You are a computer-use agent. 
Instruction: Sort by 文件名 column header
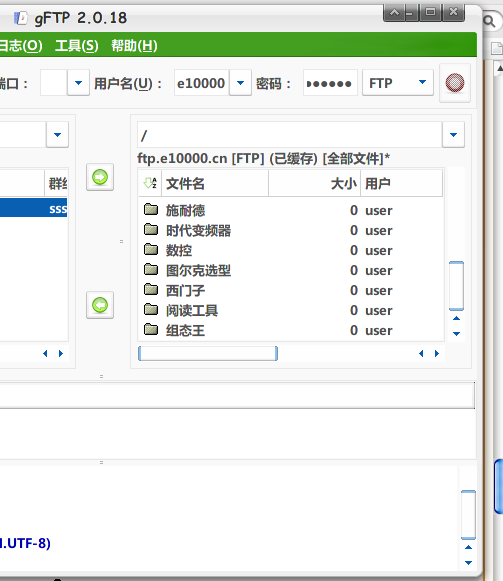click(215, 183)
